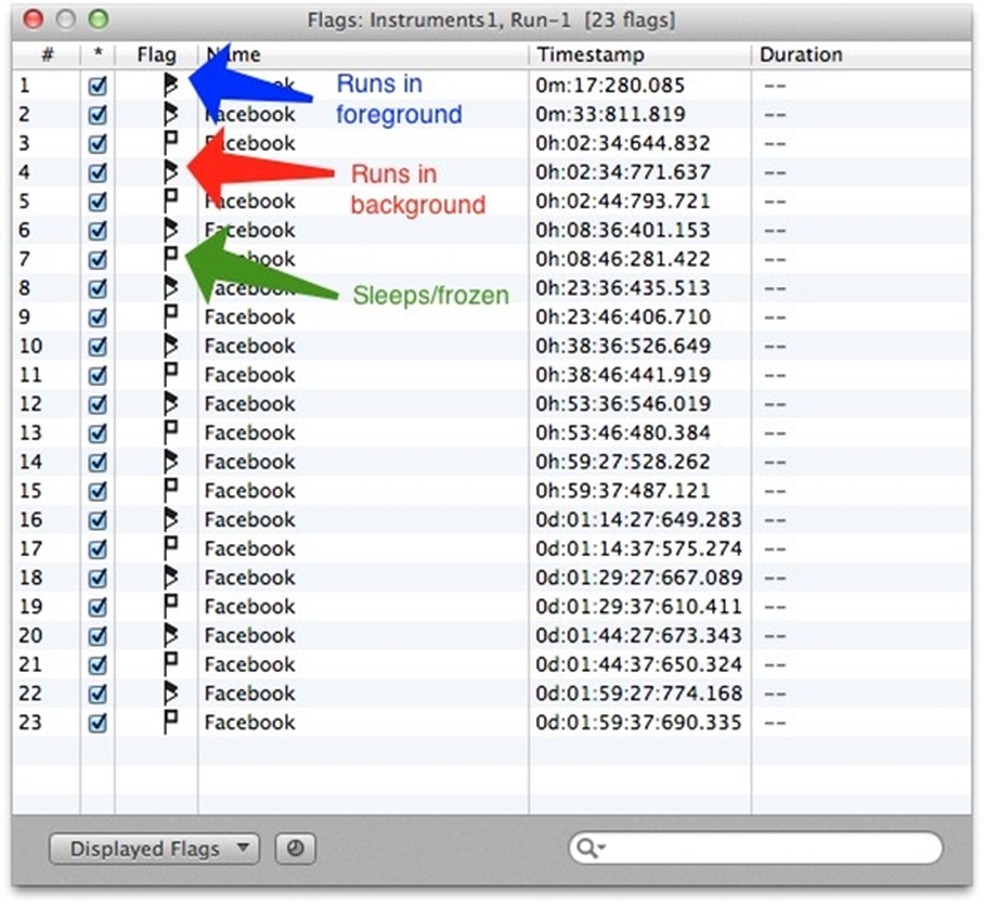Image resolution: width=984 pixels, height=905 pixels.
Task: Select the background-run flag icon on row 2
Action: 172,114
